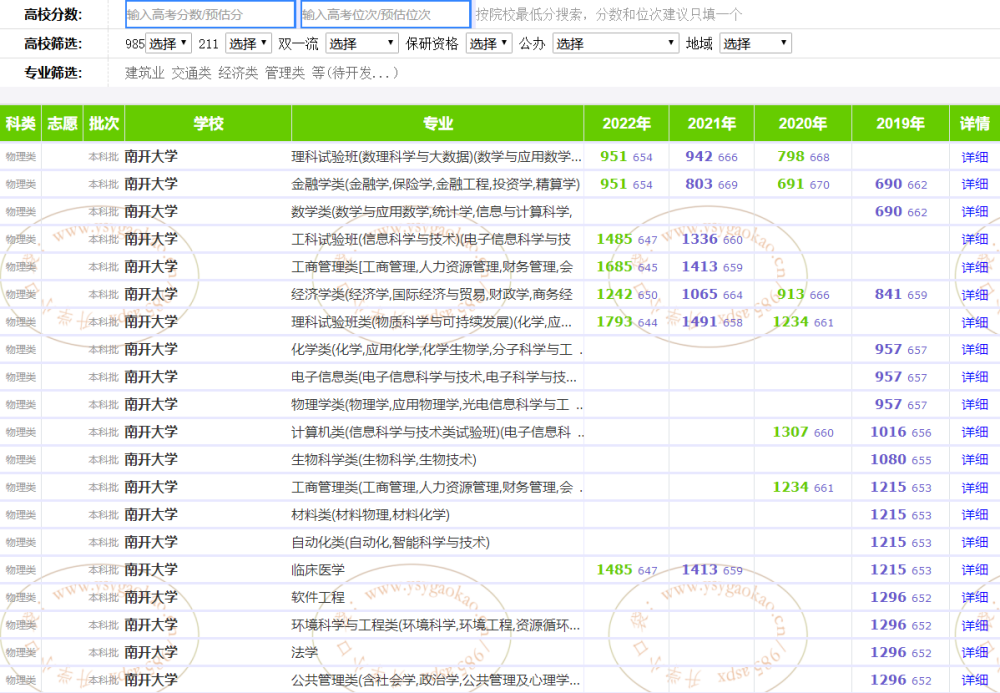Open 详细 for the 临床医学 row
Image resolution: width=1000 pixels, height=693 pixels.
(974, 569)
